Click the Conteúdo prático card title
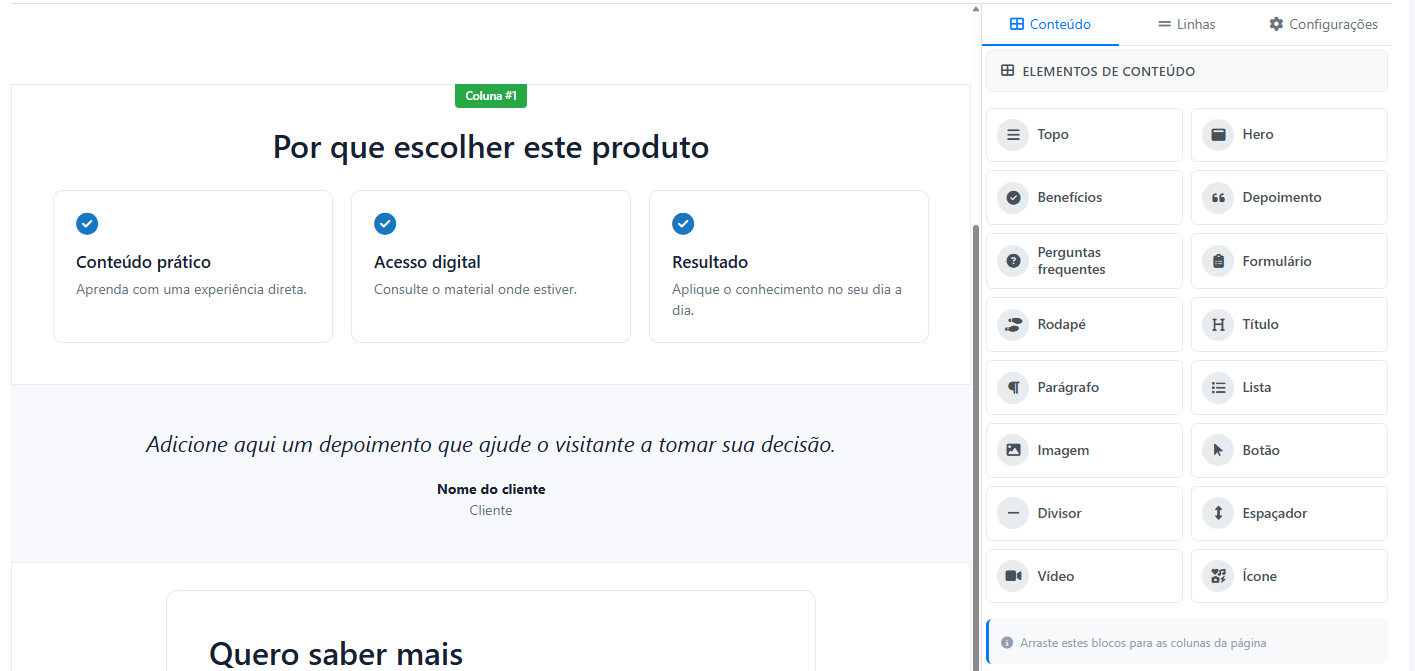This screenshot has height=671, width=1415. pos(143,262)
